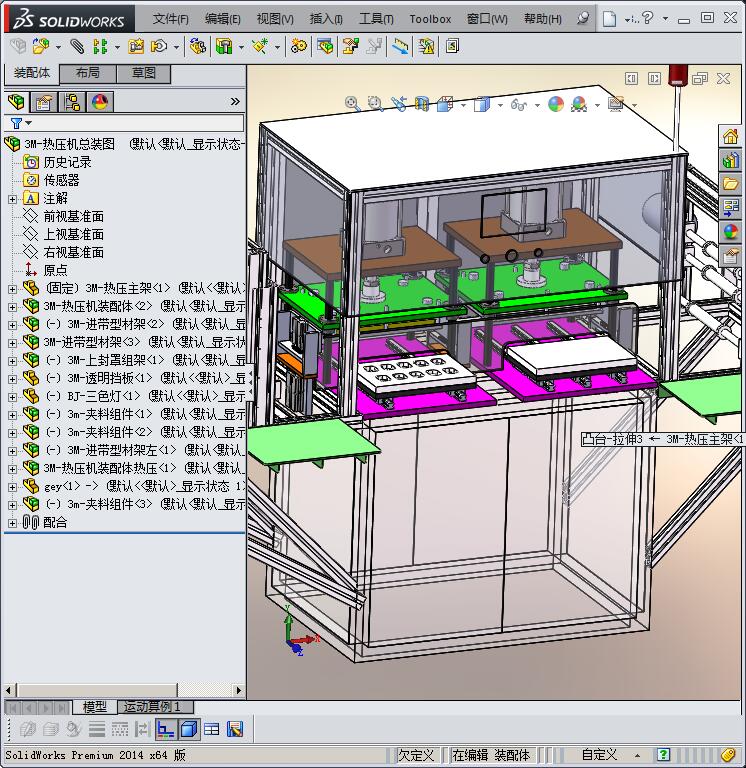The height and width of the screenshot is (768, 746).
Task: Click Zoom to Fit in viewport toolbar
Action: pyautogui.click(x=352, y=103)
